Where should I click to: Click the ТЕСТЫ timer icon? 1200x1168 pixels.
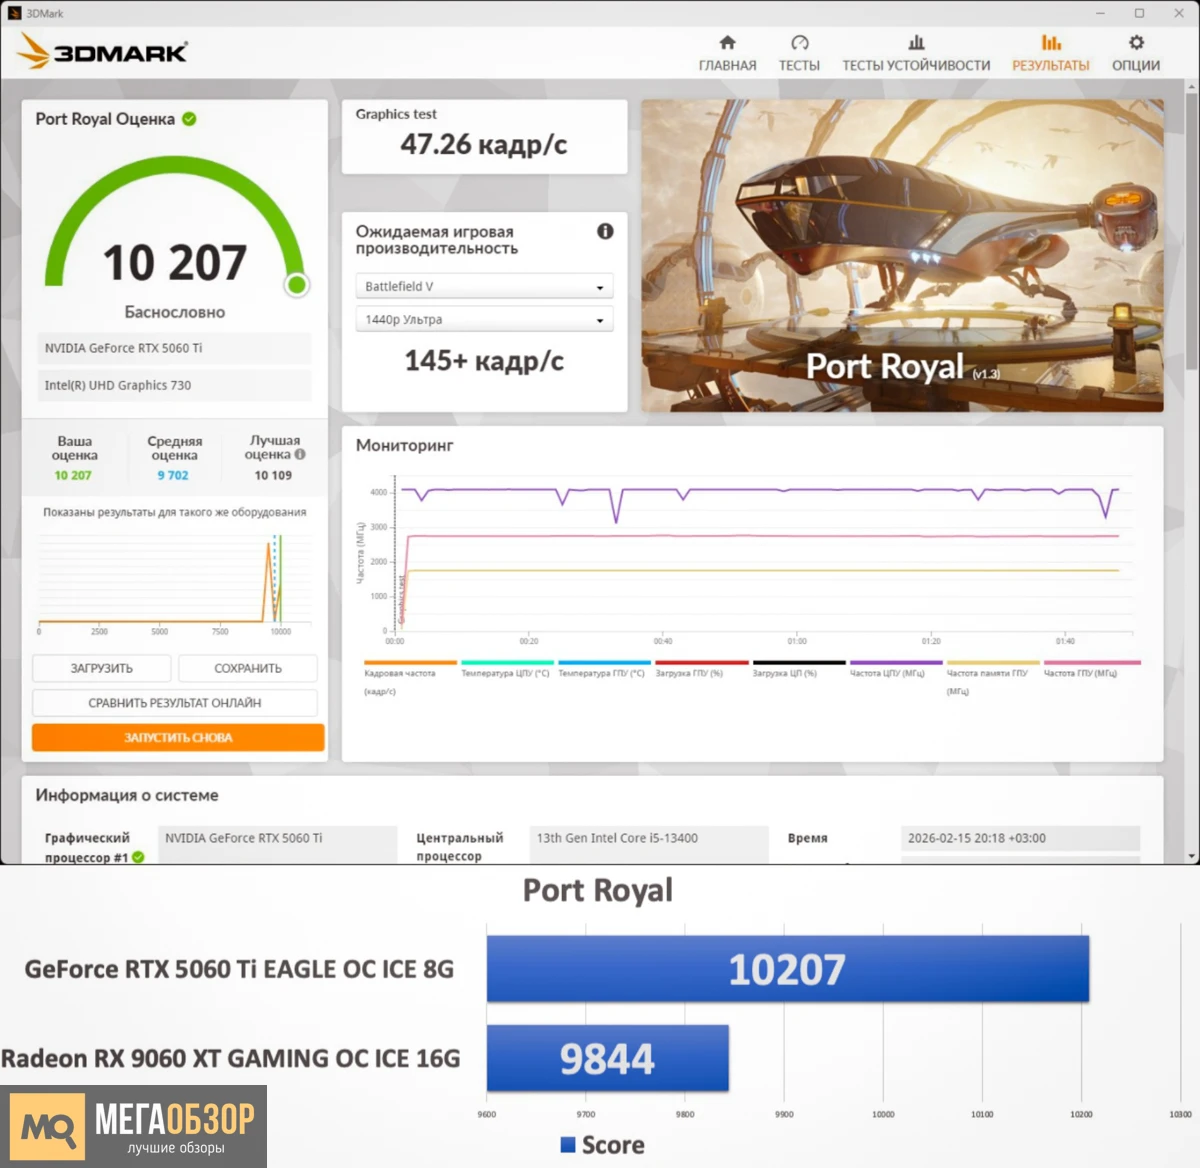(x=799, y=44)
